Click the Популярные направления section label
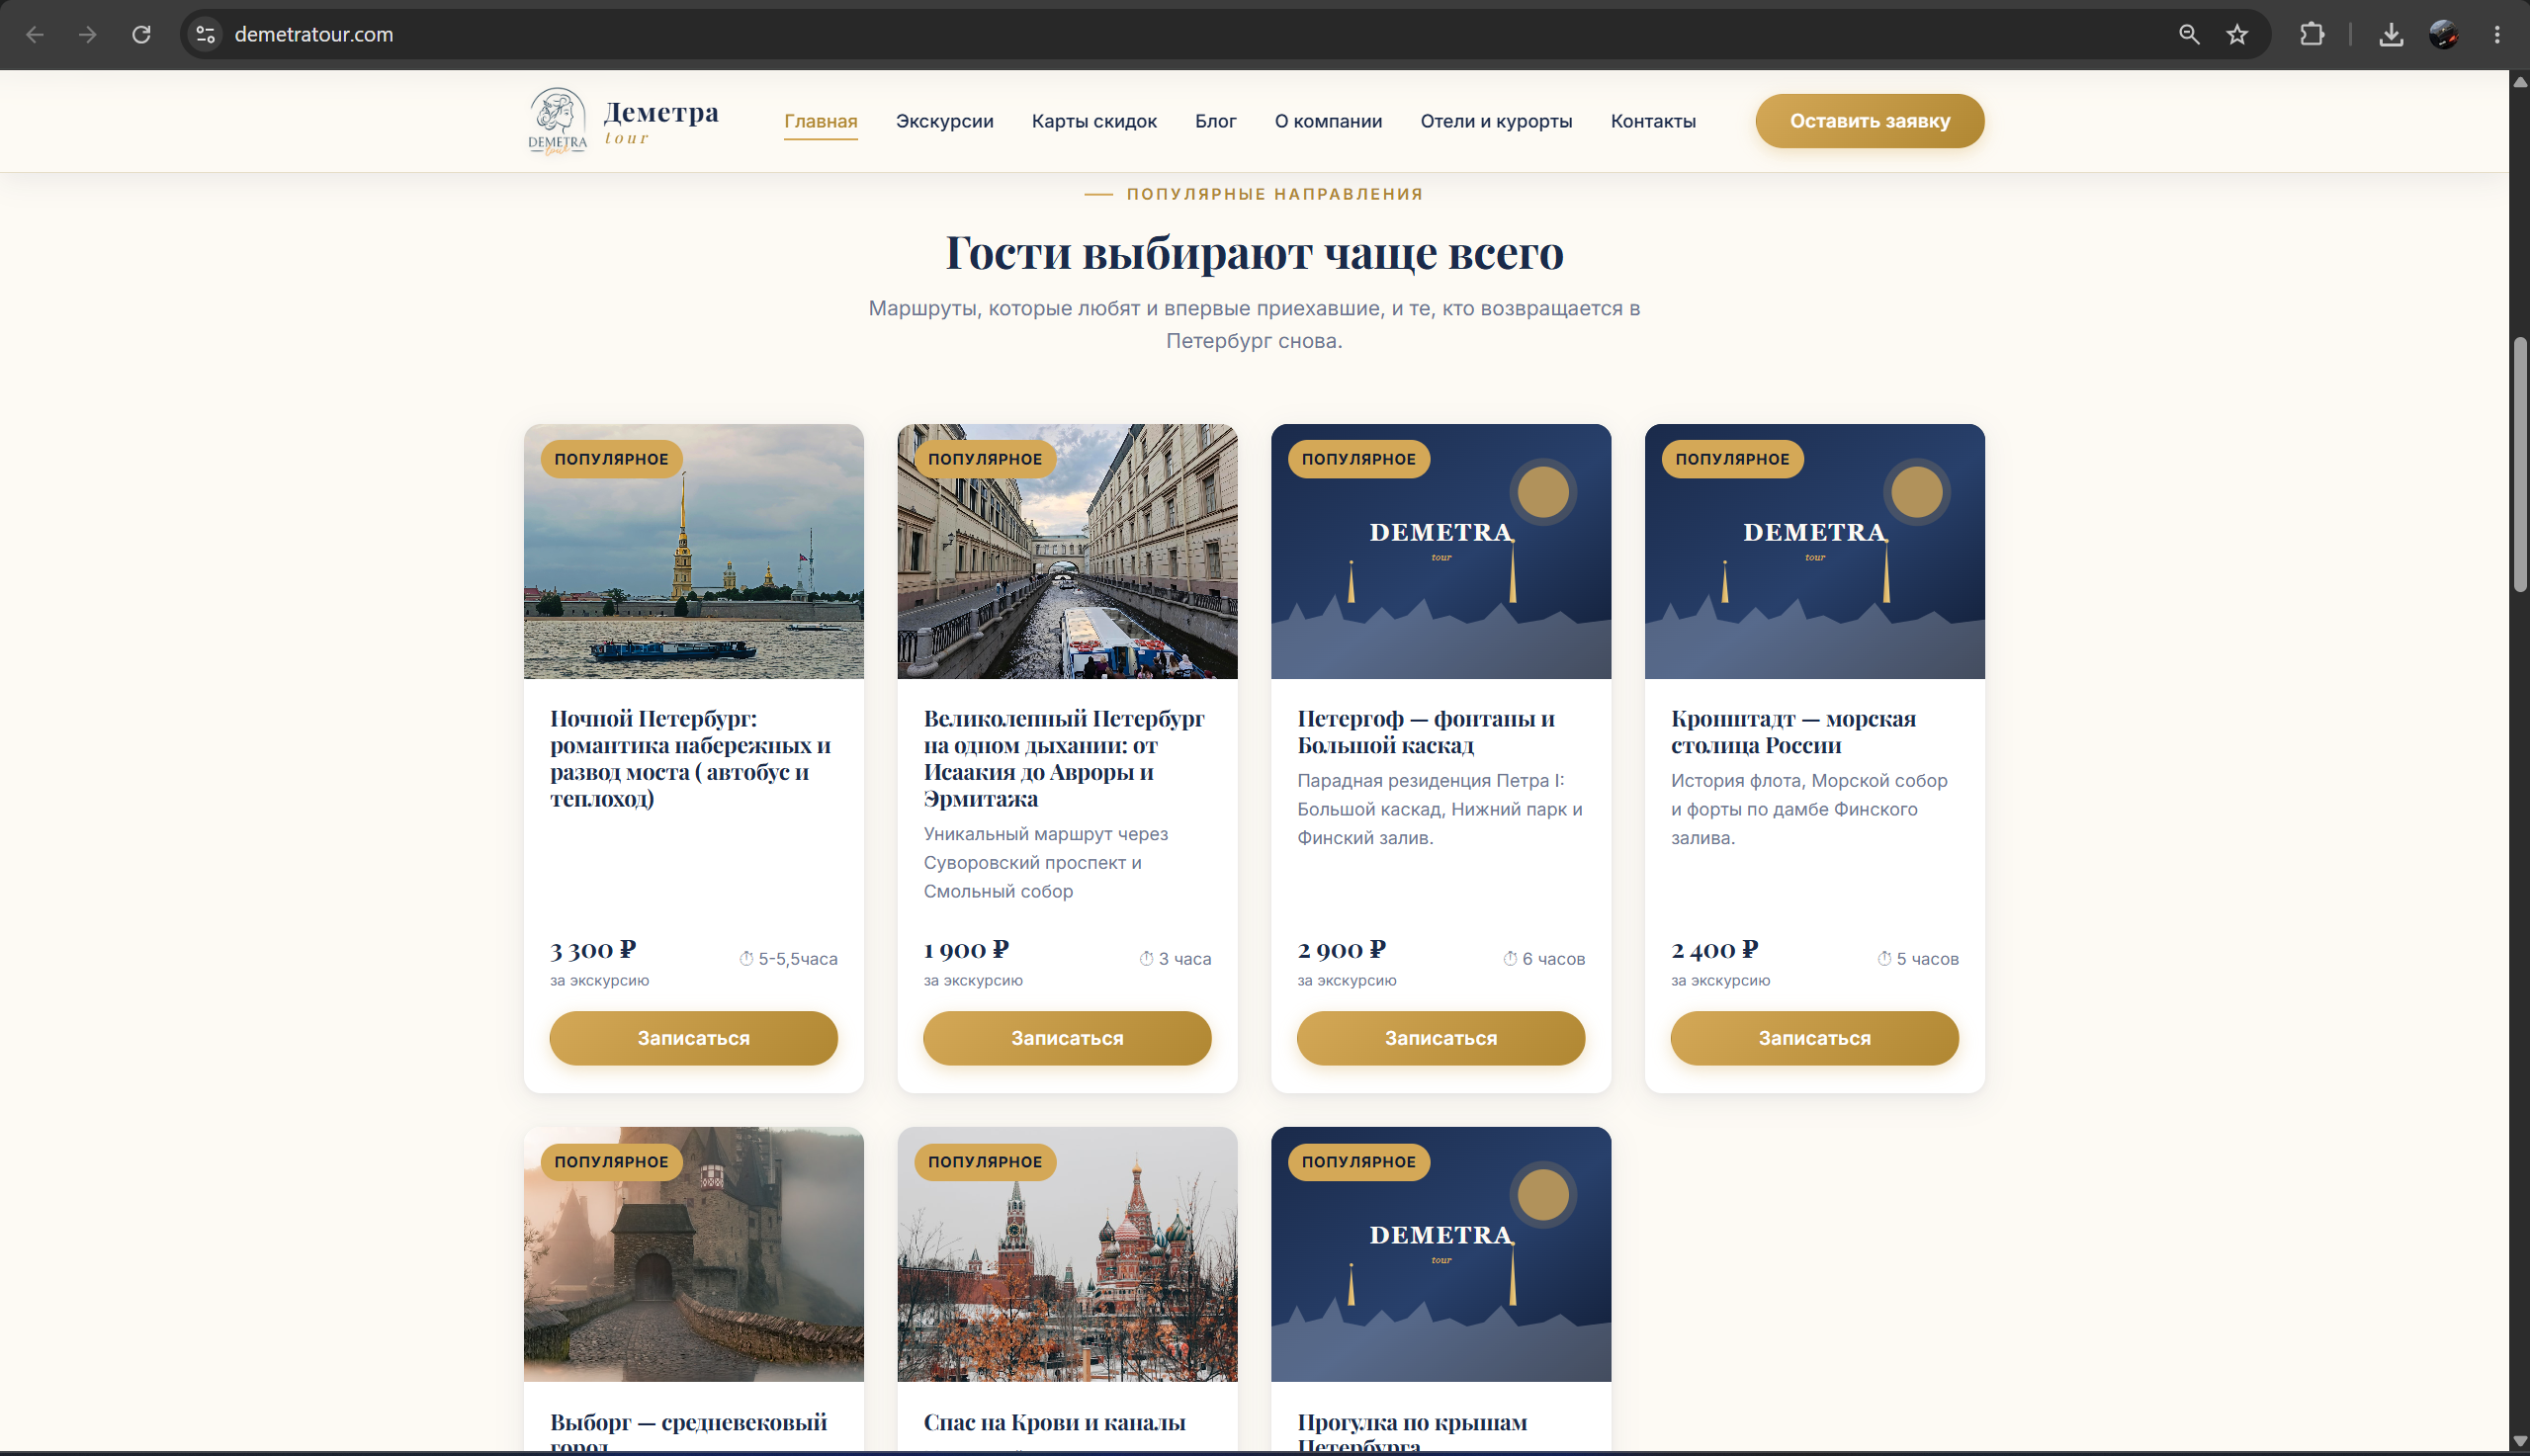 [1274, 194]
